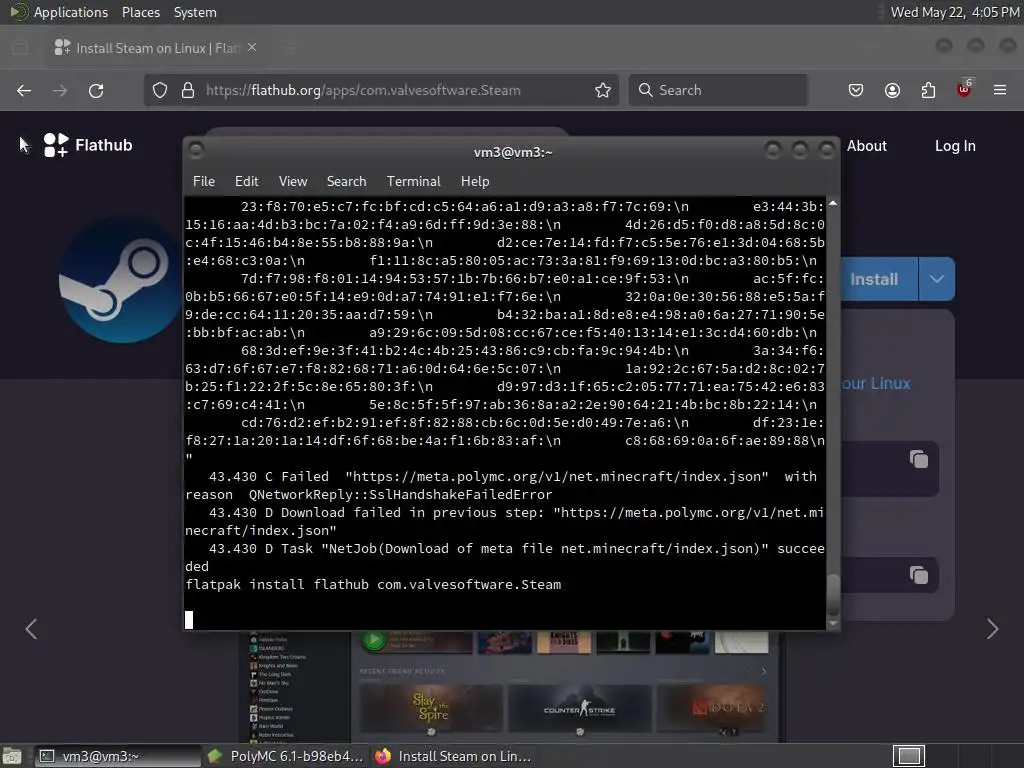Switch to the vm3@vm3 terminal taskbar item
Screen dimensions: 1024x768
pyautogui.click(x=118, y=756)
